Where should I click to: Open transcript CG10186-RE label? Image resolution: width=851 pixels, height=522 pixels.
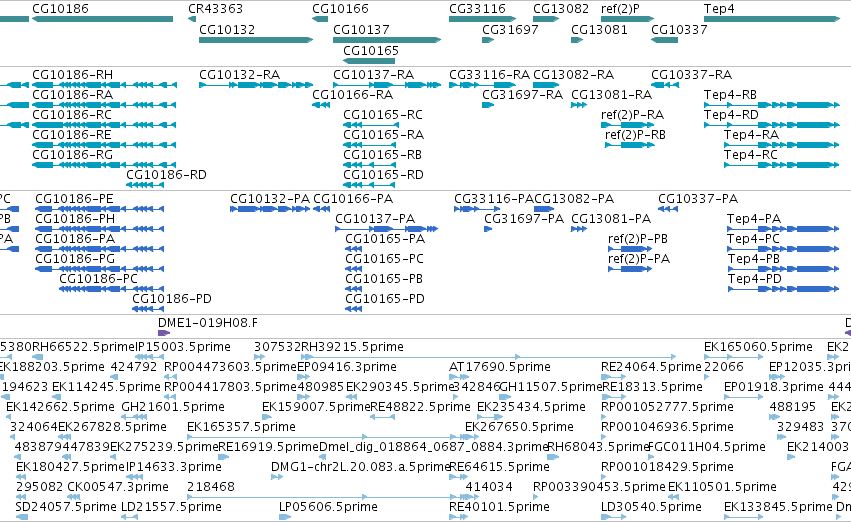[x=72, y=135]
